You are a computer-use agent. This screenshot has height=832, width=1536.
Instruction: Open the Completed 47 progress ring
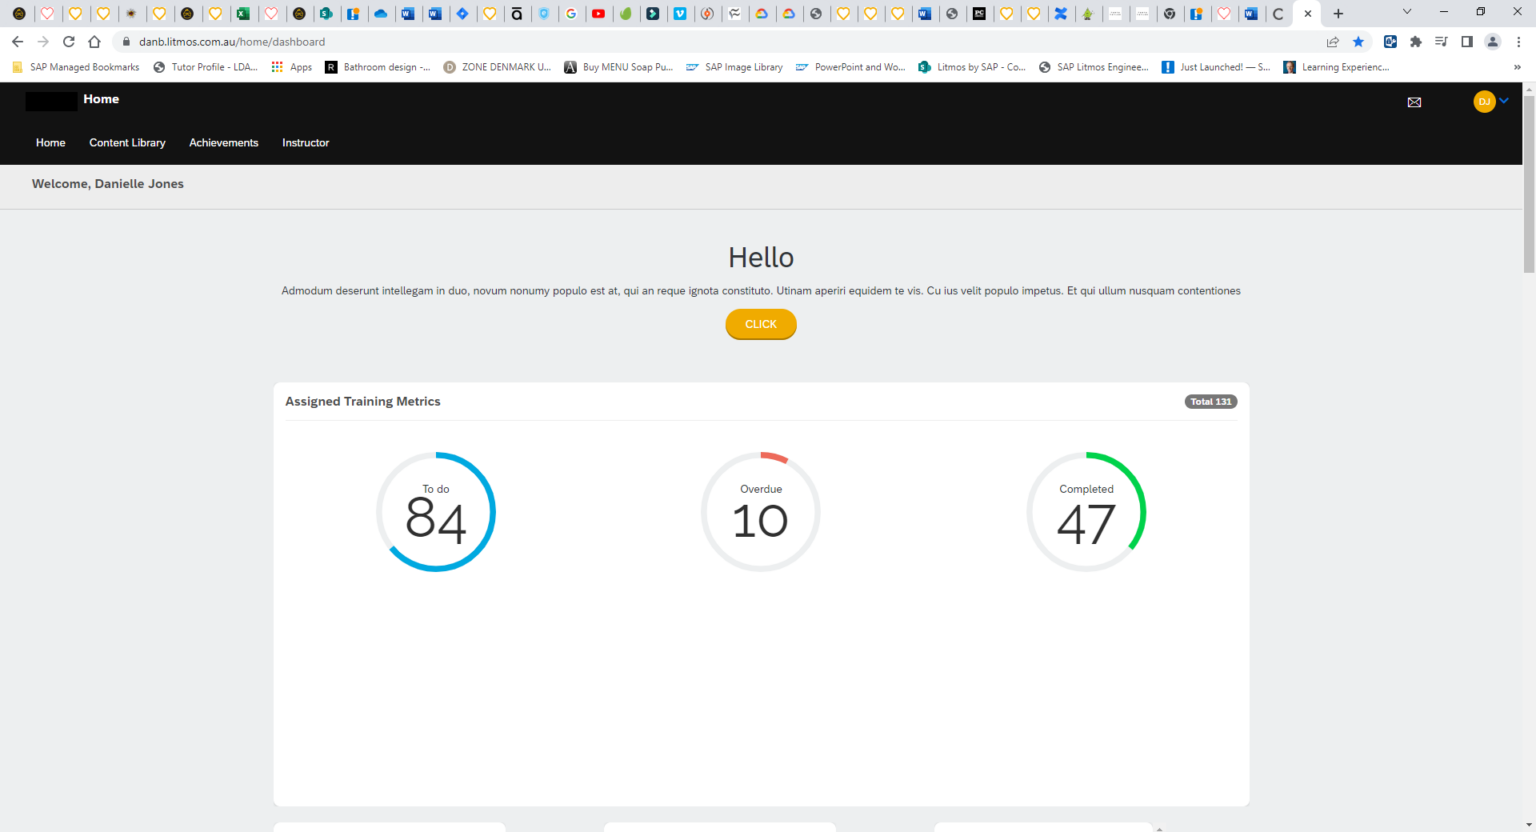[1086, 512]
